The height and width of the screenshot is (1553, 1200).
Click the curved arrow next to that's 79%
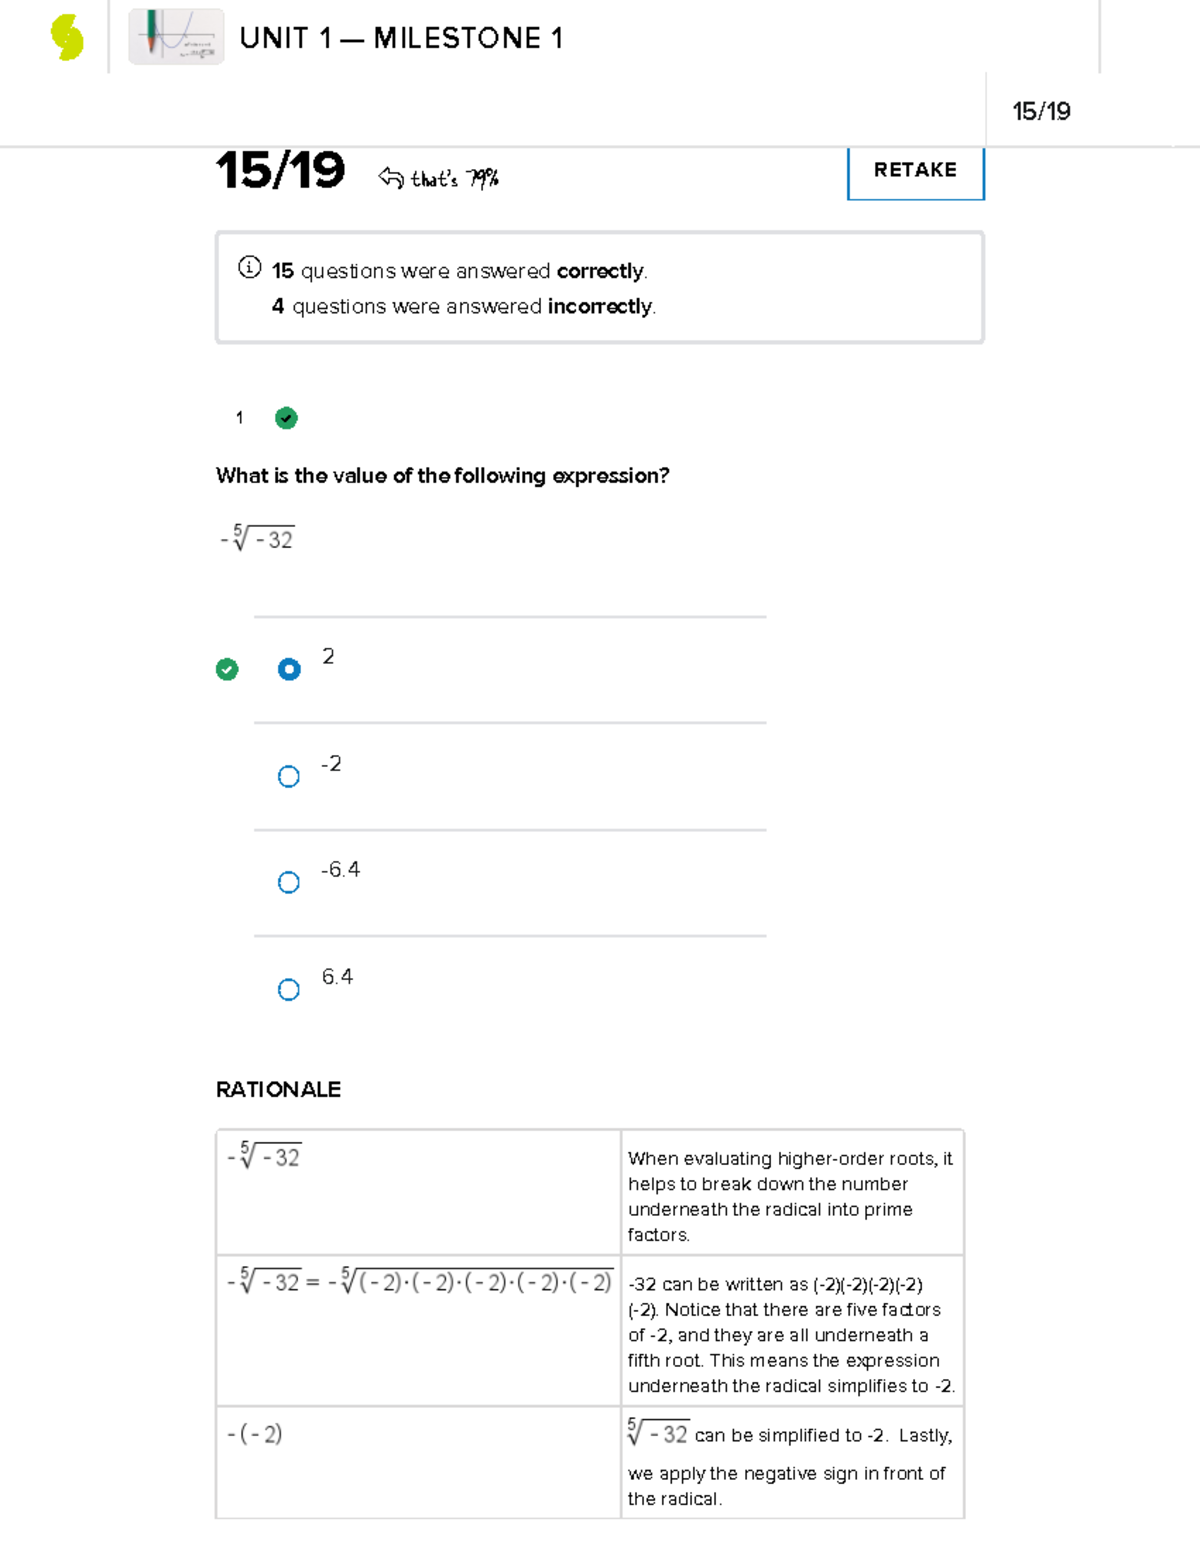pos(390,178)
